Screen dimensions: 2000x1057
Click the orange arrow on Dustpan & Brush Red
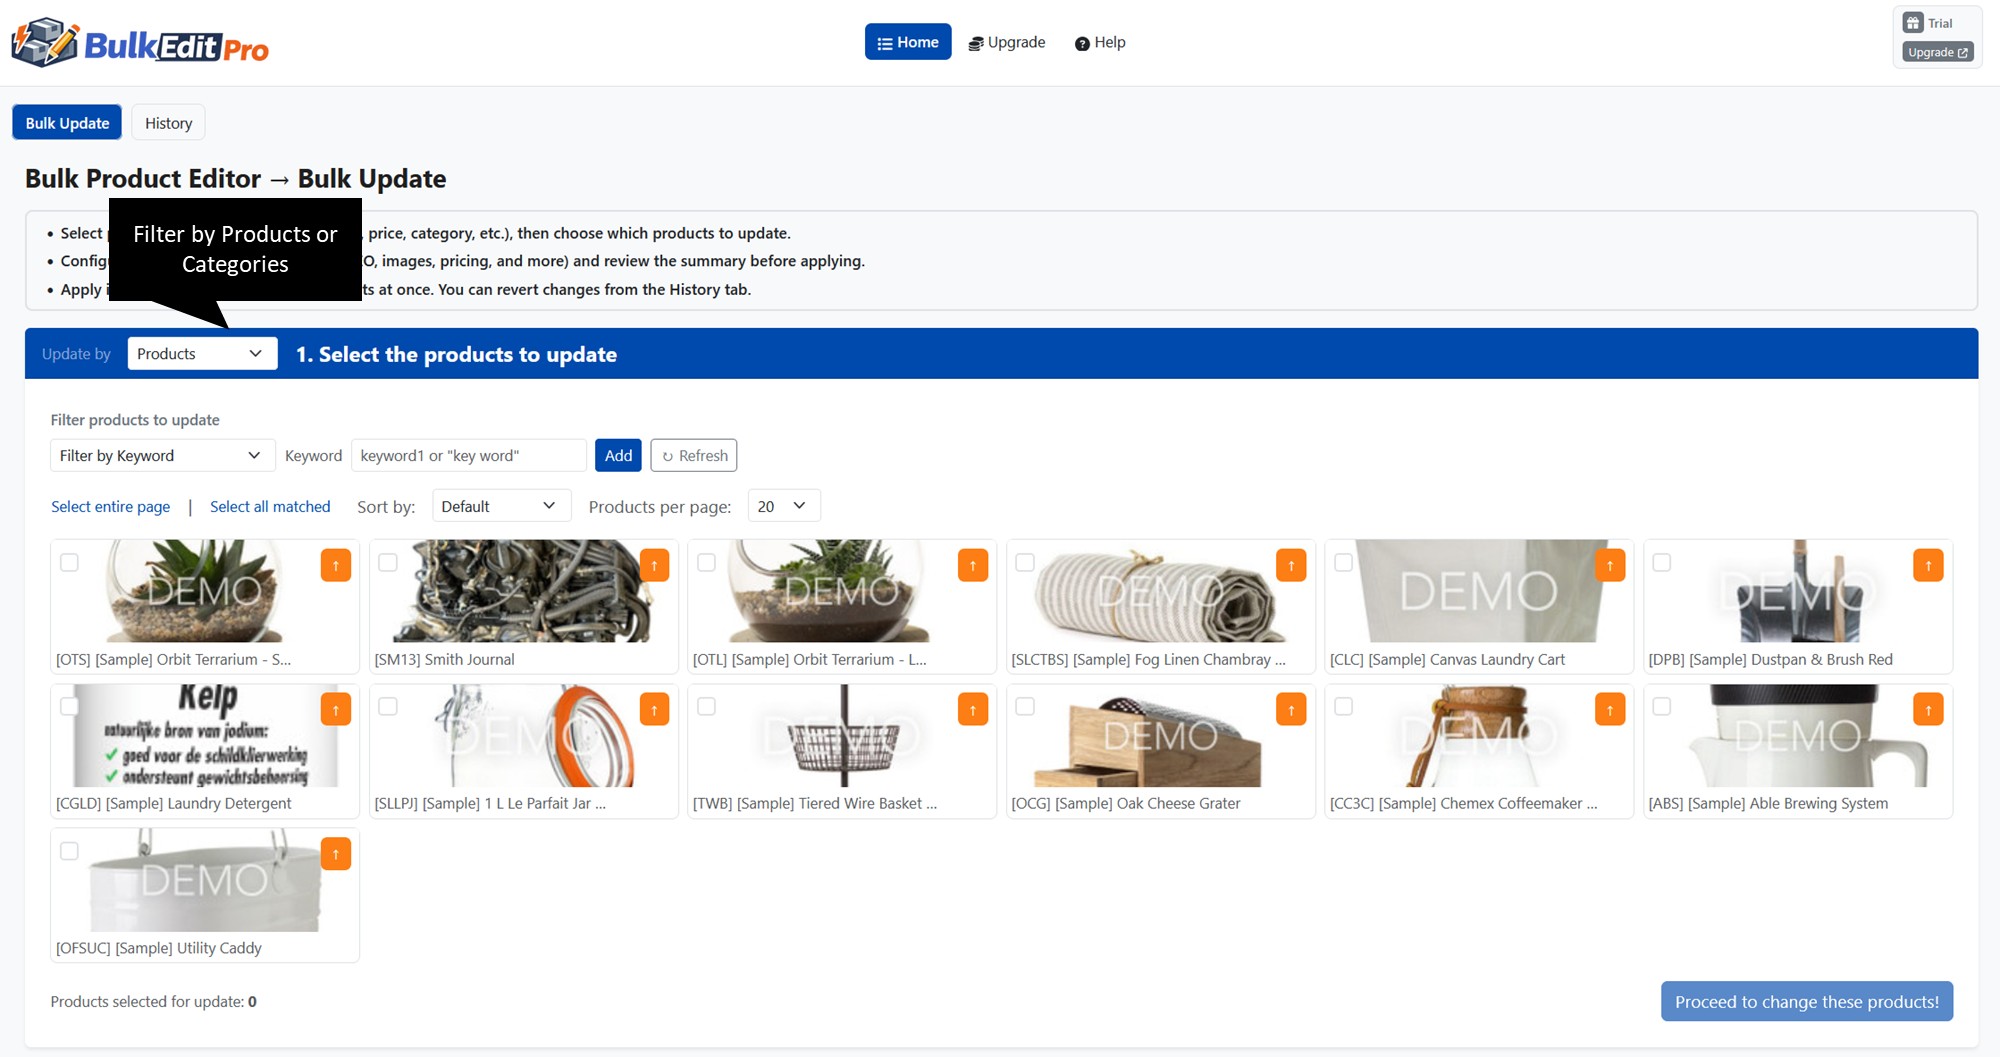point(1928,564)
